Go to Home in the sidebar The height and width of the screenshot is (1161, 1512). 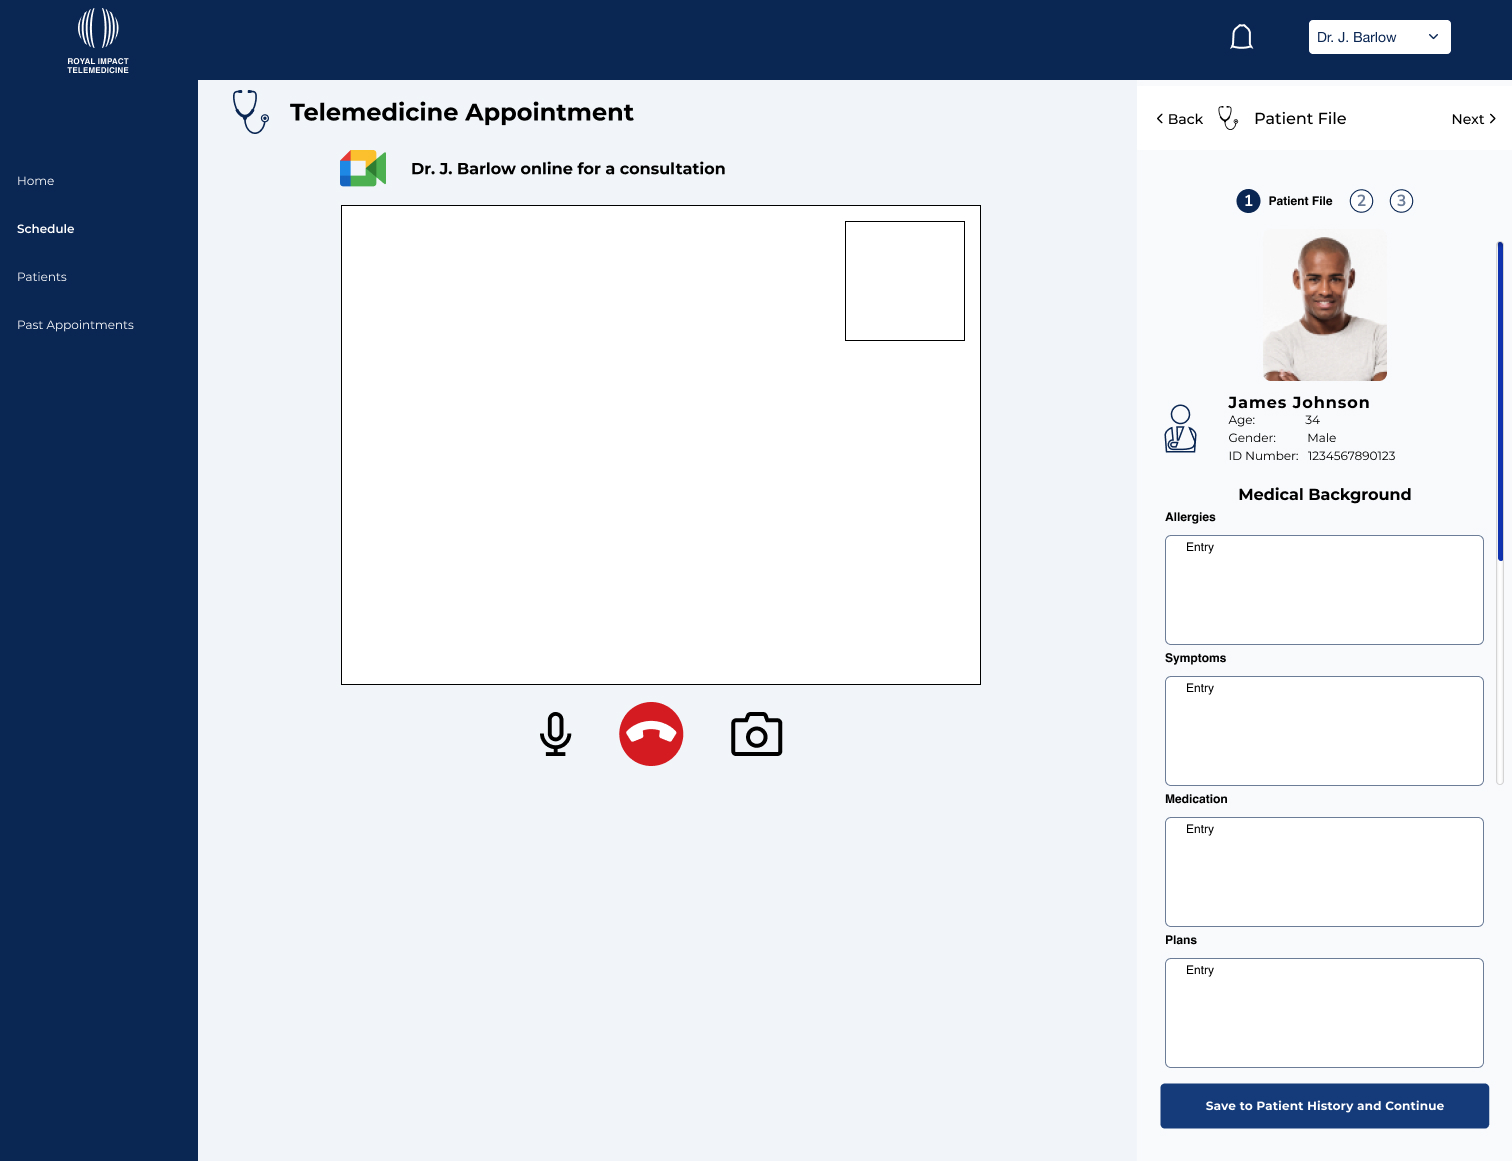(x=36, y=181)
